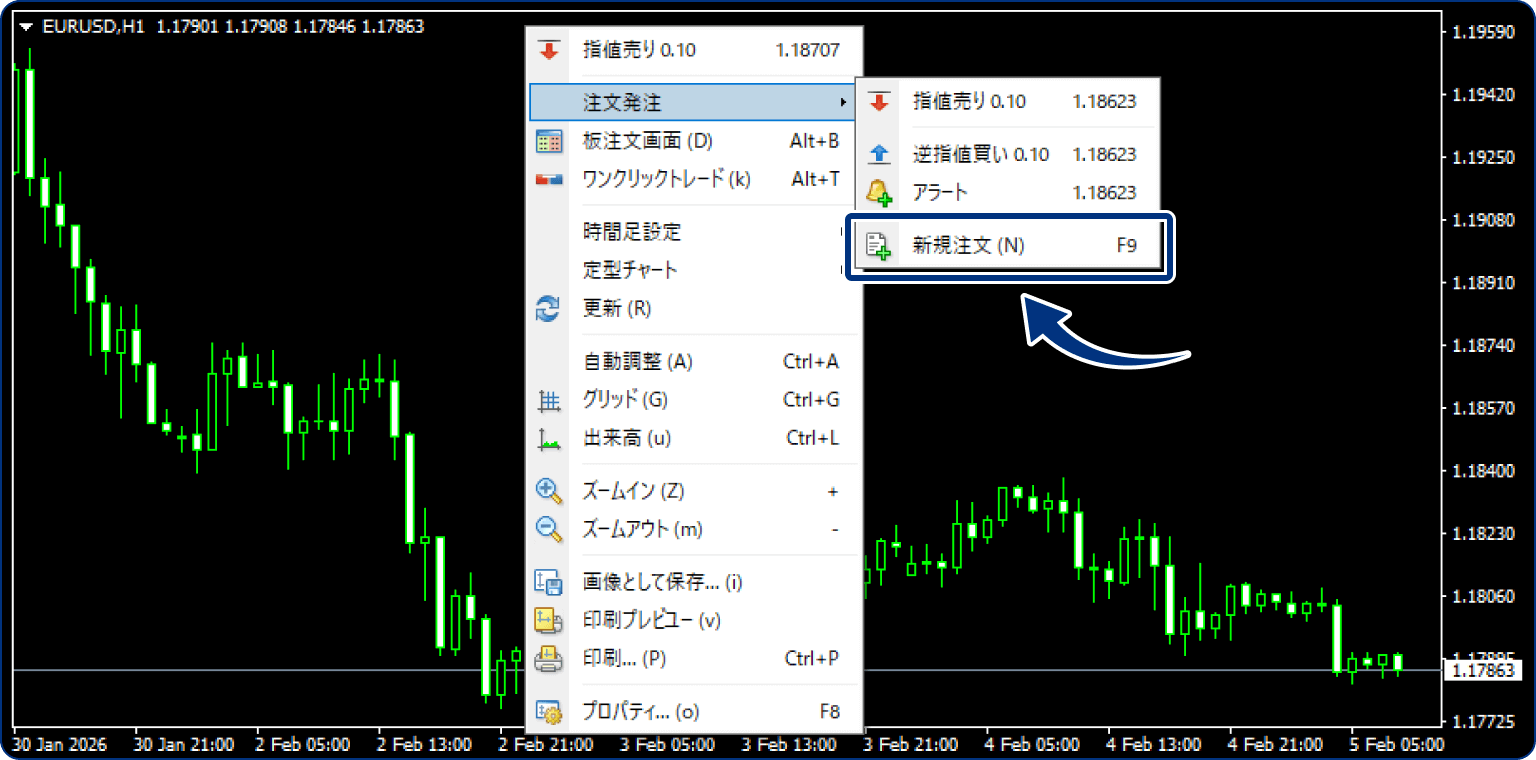Viewport: 1536px width, 760px height.
Task: Expand the EURUSD chart dropdown triangle
Action: point(26,28)
